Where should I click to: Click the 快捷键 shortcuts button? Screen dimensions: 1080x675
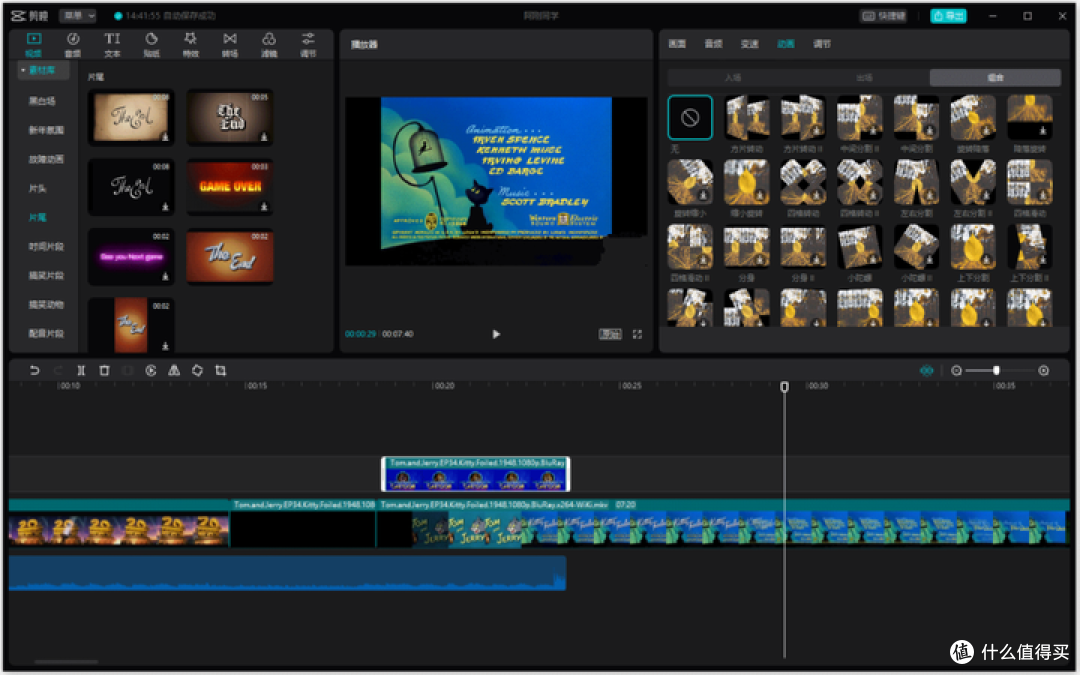coord(883,15)
